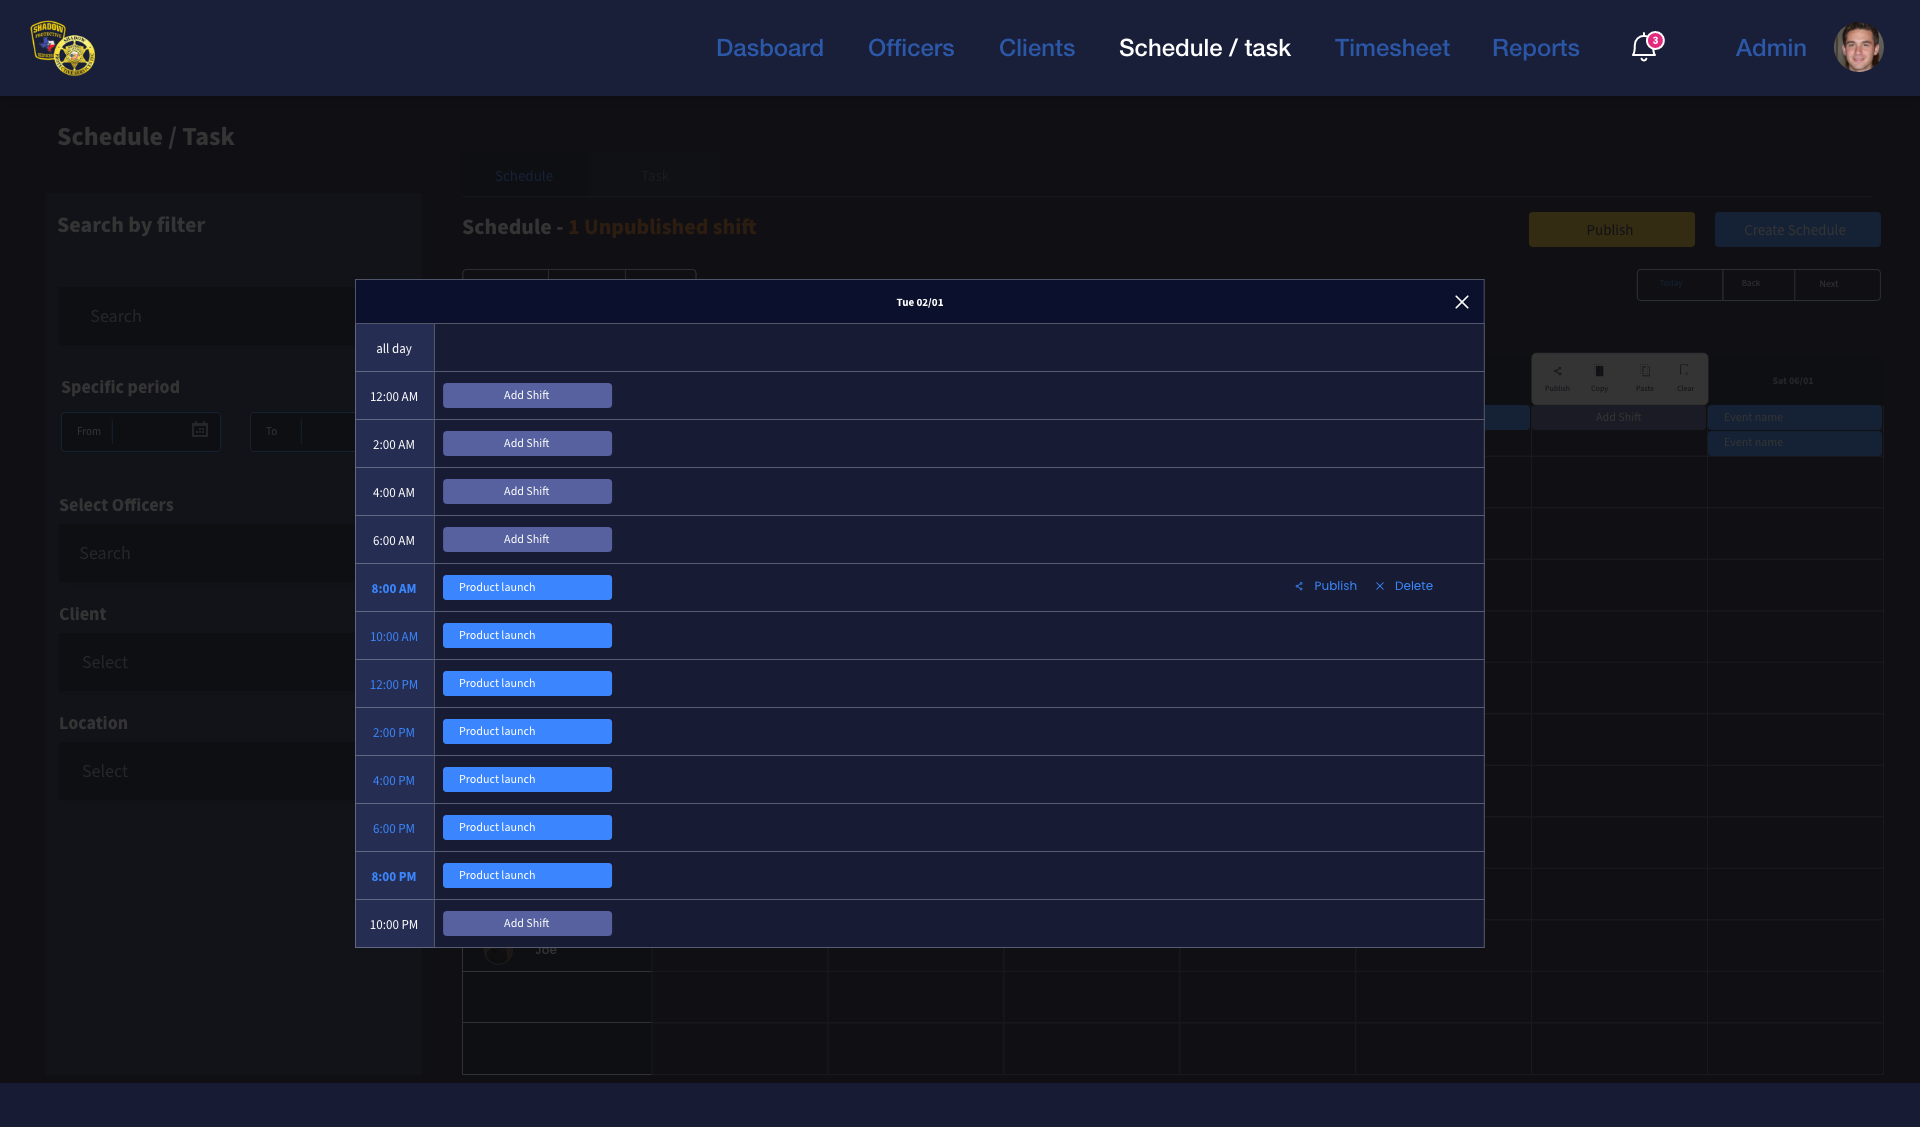Open the Reports page
Image resolution: width=1920 pixels, height=1127 pixels.
[x=1535, y=48]
